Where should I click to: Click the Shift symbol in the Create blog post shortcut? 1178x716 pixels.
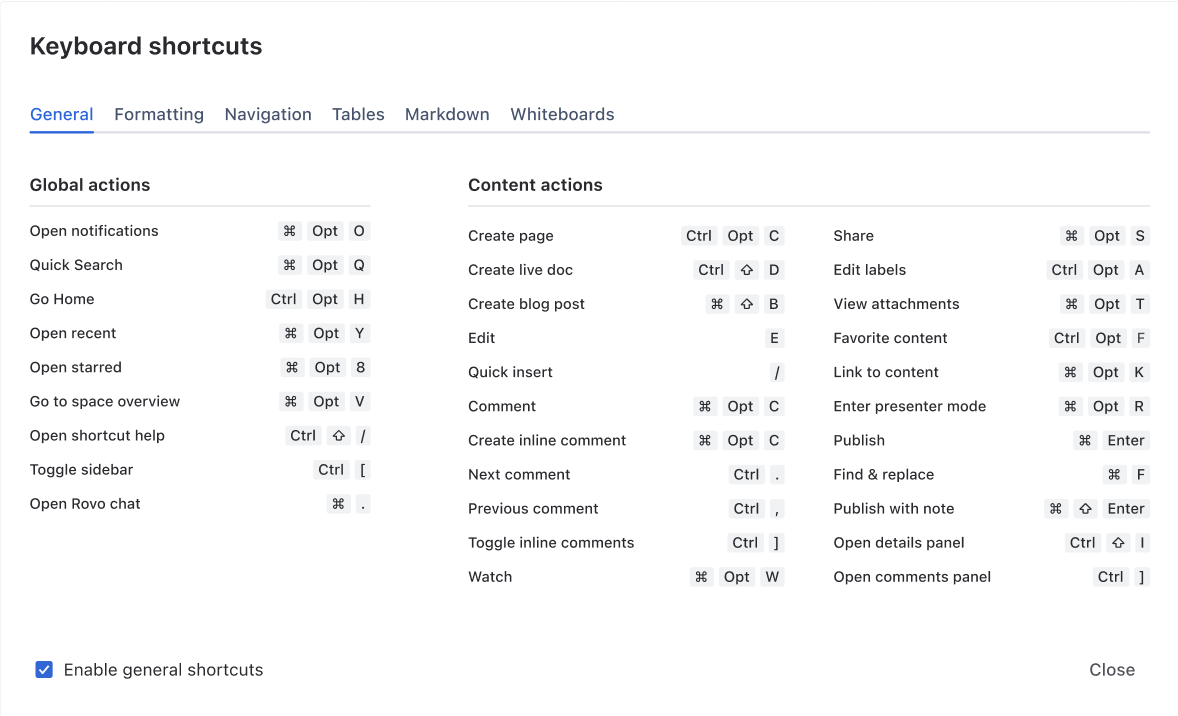[746, 304]
